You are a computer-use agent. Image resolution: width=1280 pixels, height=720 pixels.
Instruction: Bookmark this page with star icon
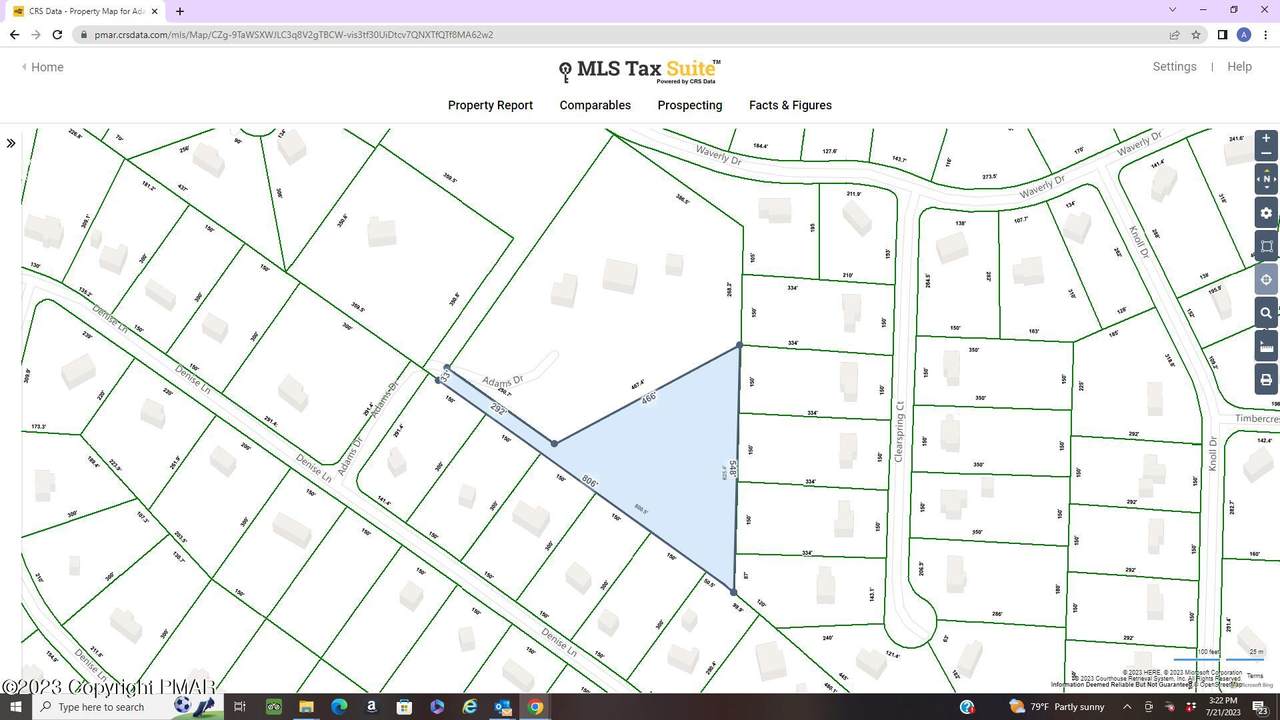(x=1196, y=35)
